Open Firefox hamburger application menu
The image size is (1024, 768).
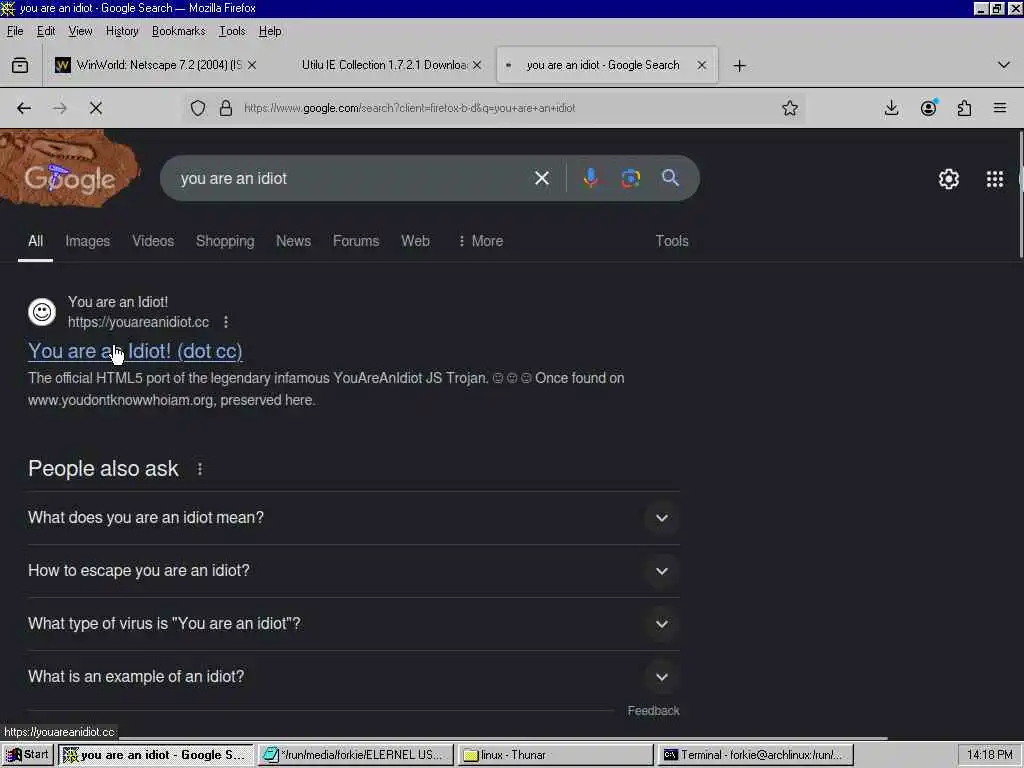click(1000, 108)
